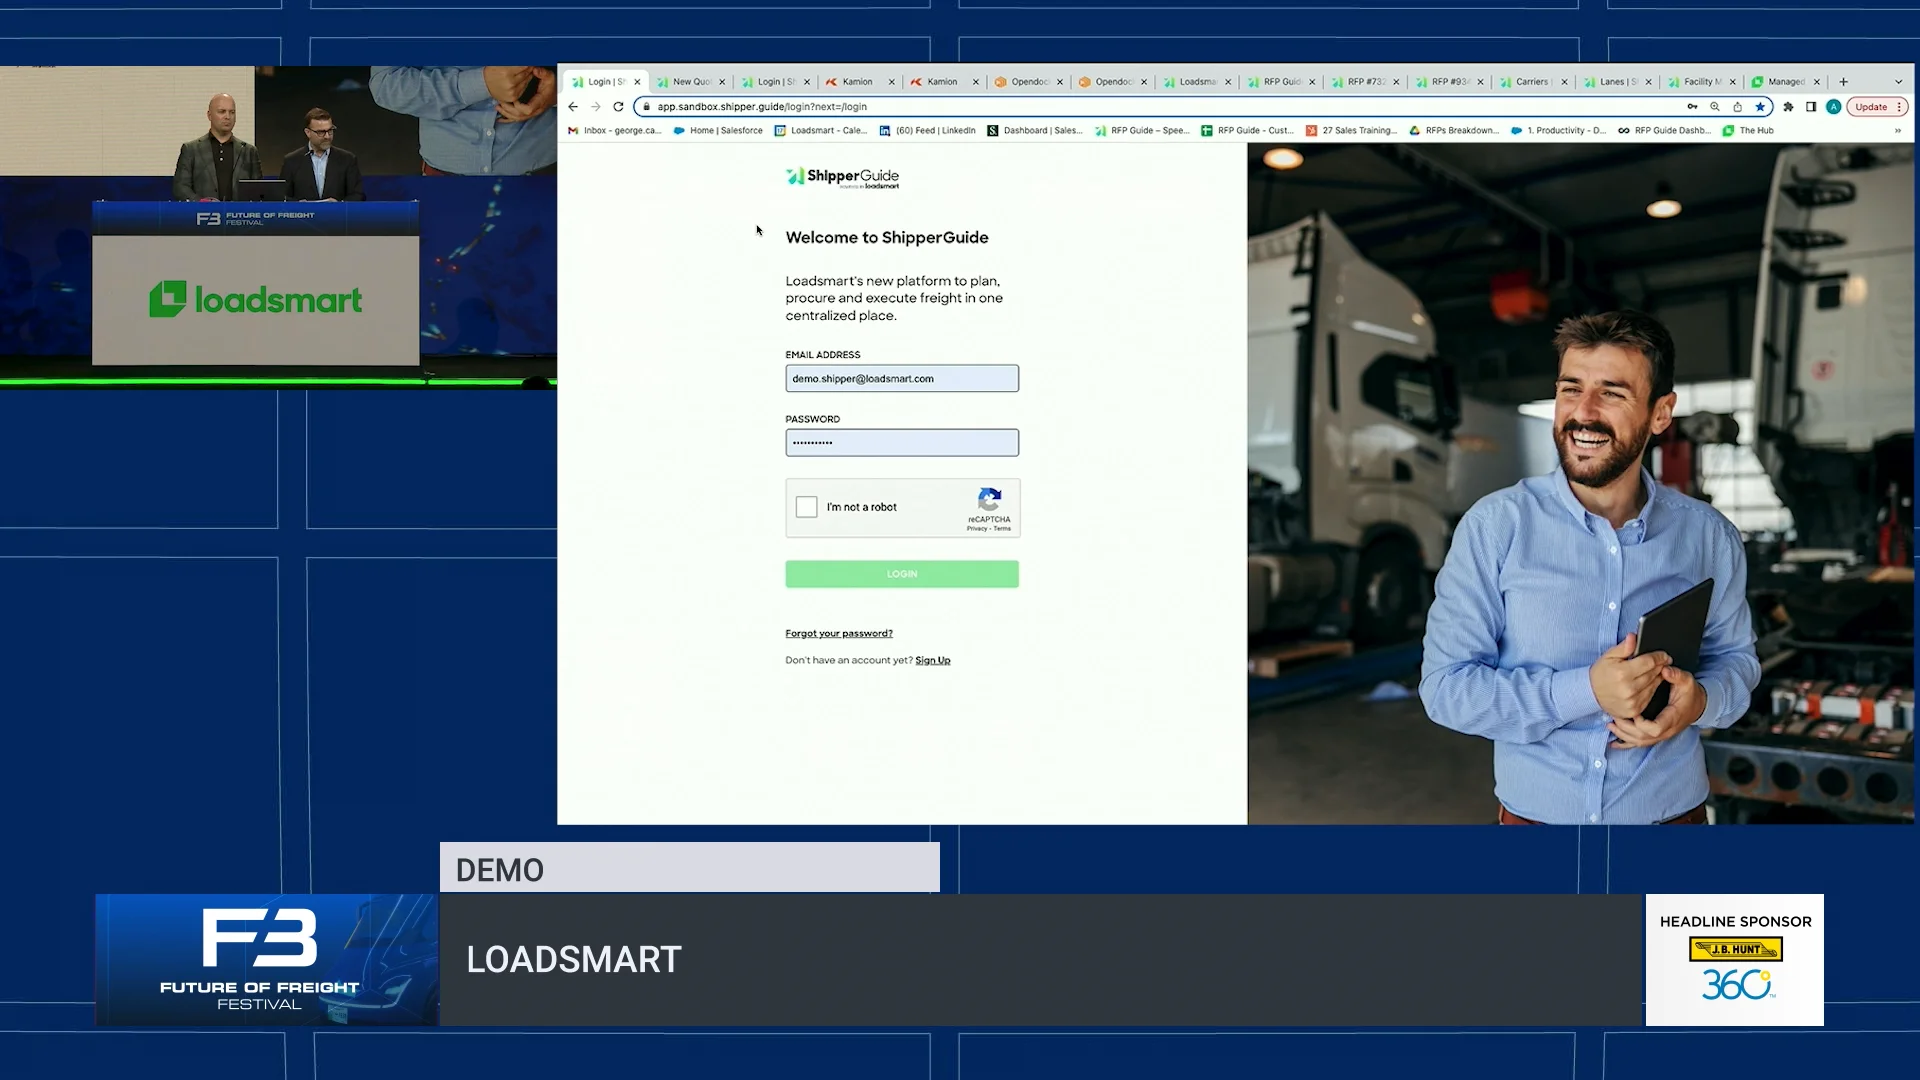Image resolution: width=1920 pixels, height=1080 pixels.
Task: Open Chrome's side panel icon
Action: tap(1811, 107)
